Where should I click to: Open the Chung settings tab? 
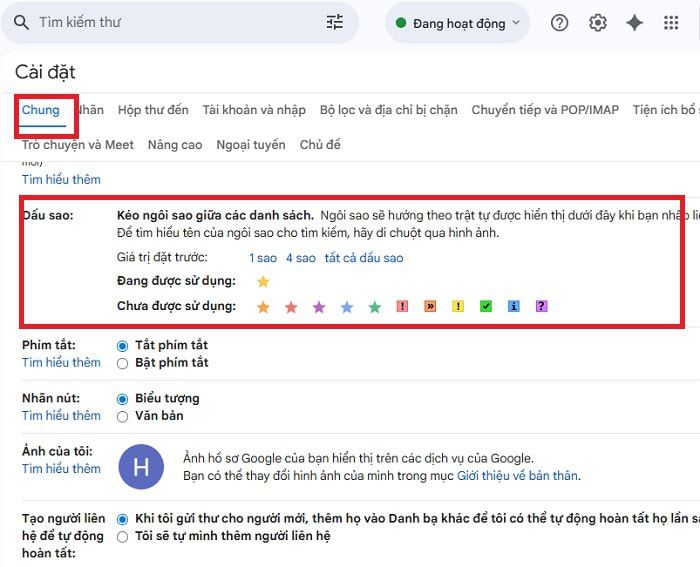coord(41,110)
